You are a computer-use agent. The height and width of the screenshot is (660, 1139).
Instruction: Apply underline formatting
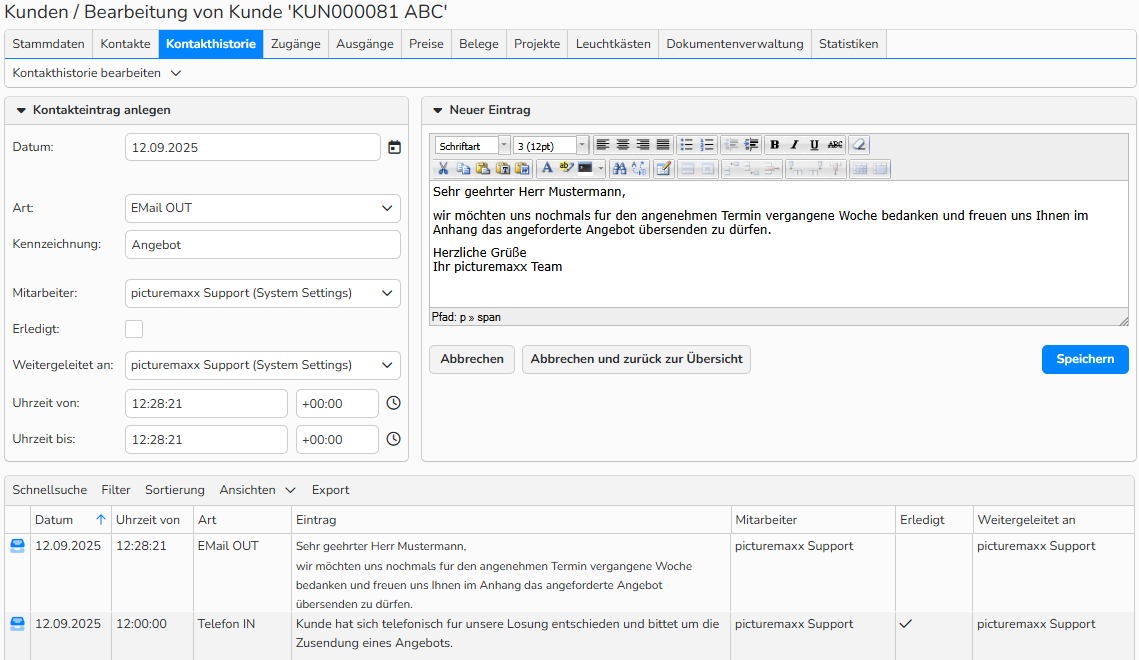[814, 145]
